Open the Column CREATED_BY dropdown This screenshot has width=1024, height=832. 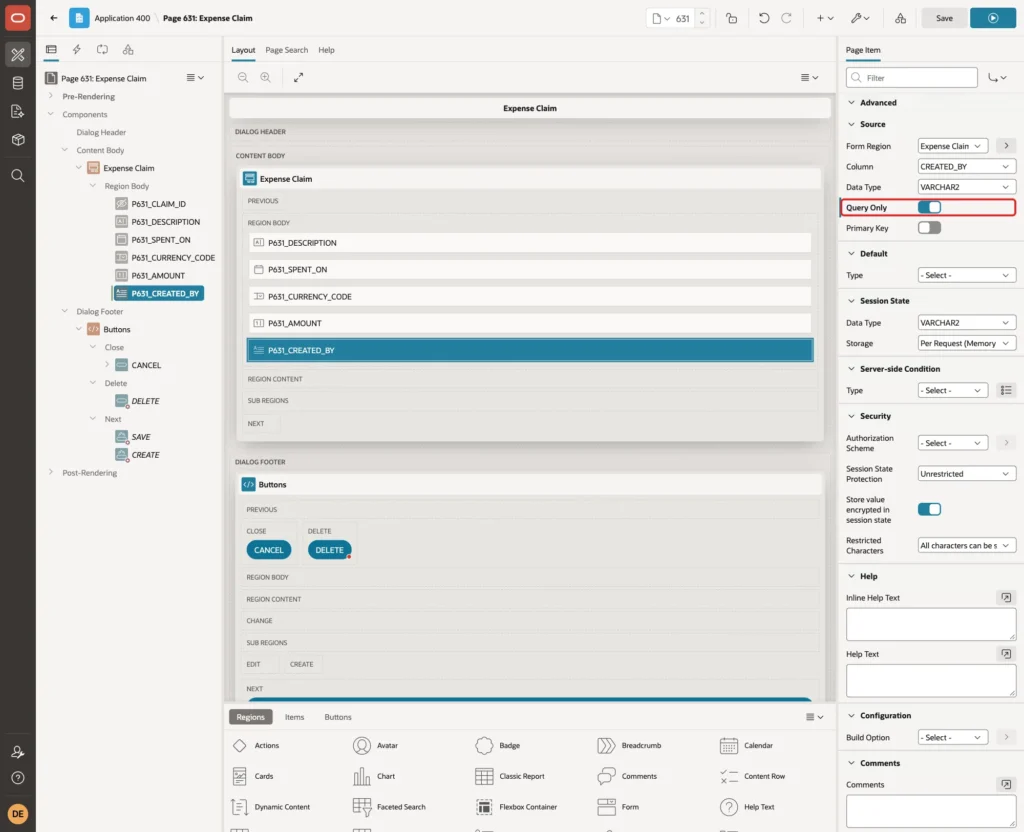[967, 167]
